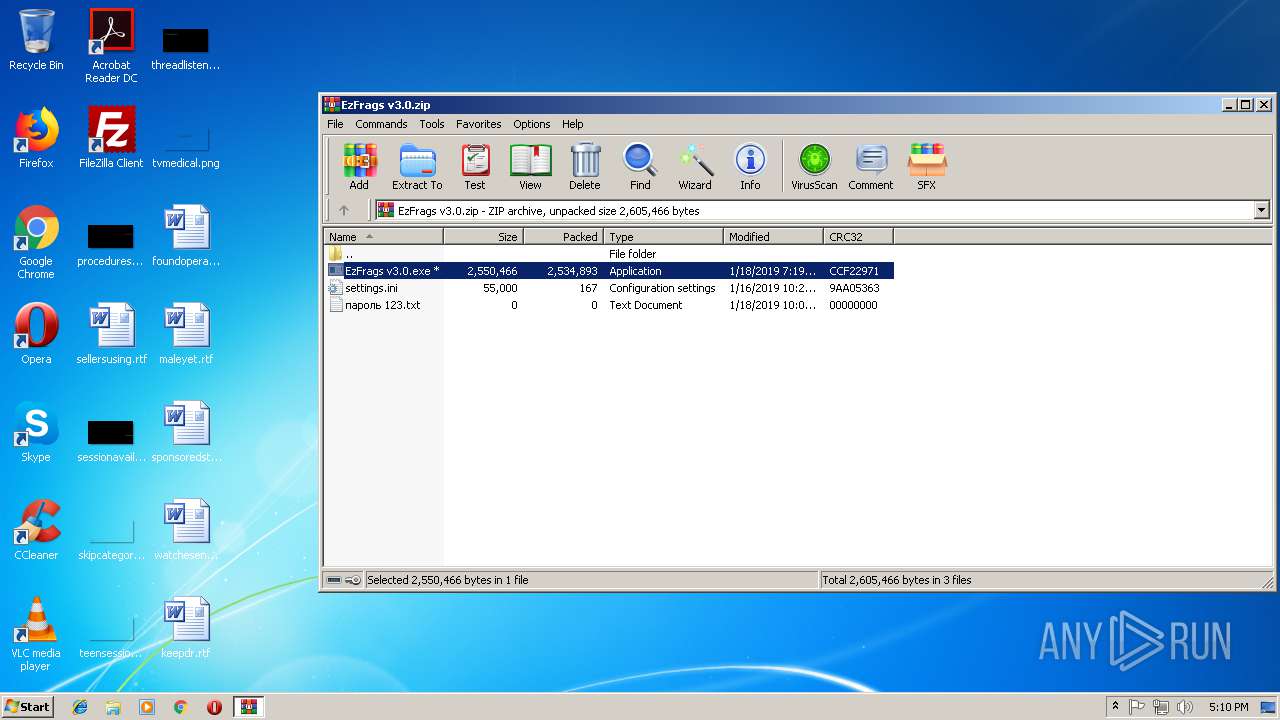Select the sellersusing.rtf desktop document
This screenshot has width=1280, height=720.
pos(111,334)
